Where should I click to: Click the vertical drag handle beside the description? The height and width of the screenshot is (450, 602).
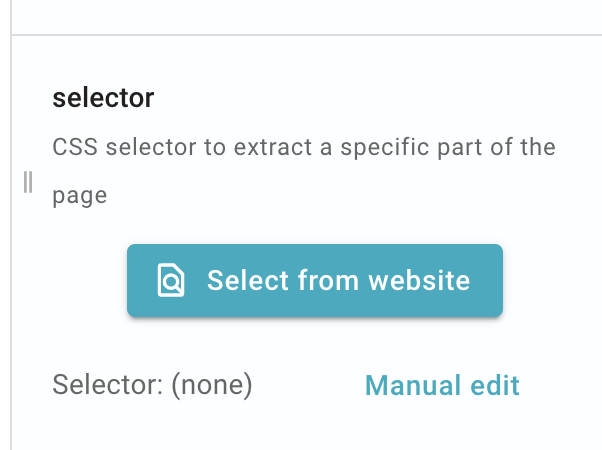coord(28,182)
